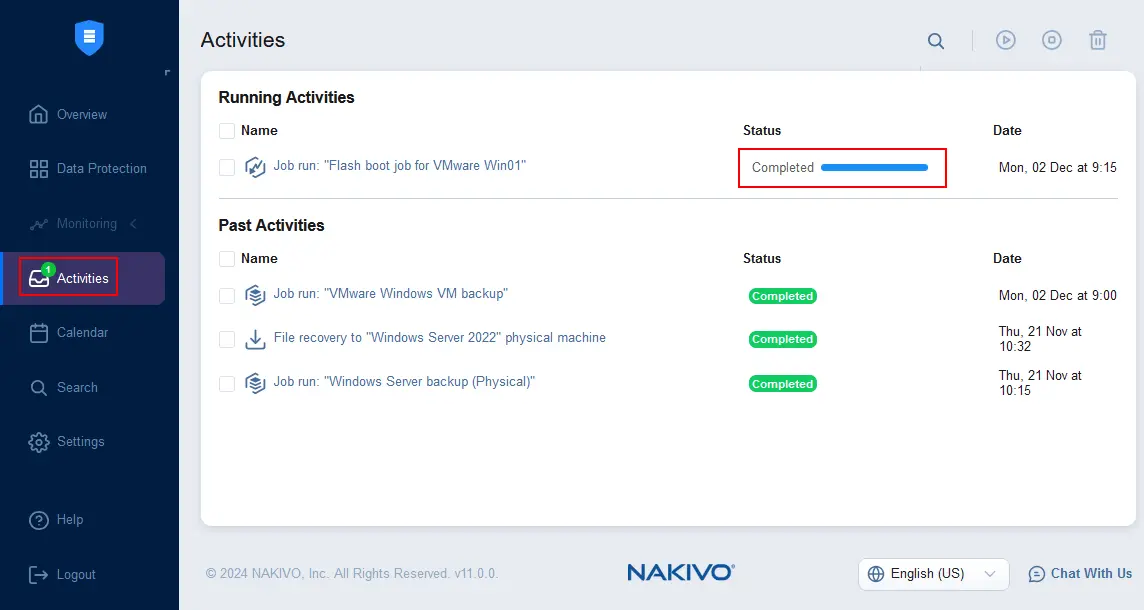Open Windows Server backup (Physical) job run
Image resolution: width=1144 pixels, height=610 pixels.
(x=404, y=382)
